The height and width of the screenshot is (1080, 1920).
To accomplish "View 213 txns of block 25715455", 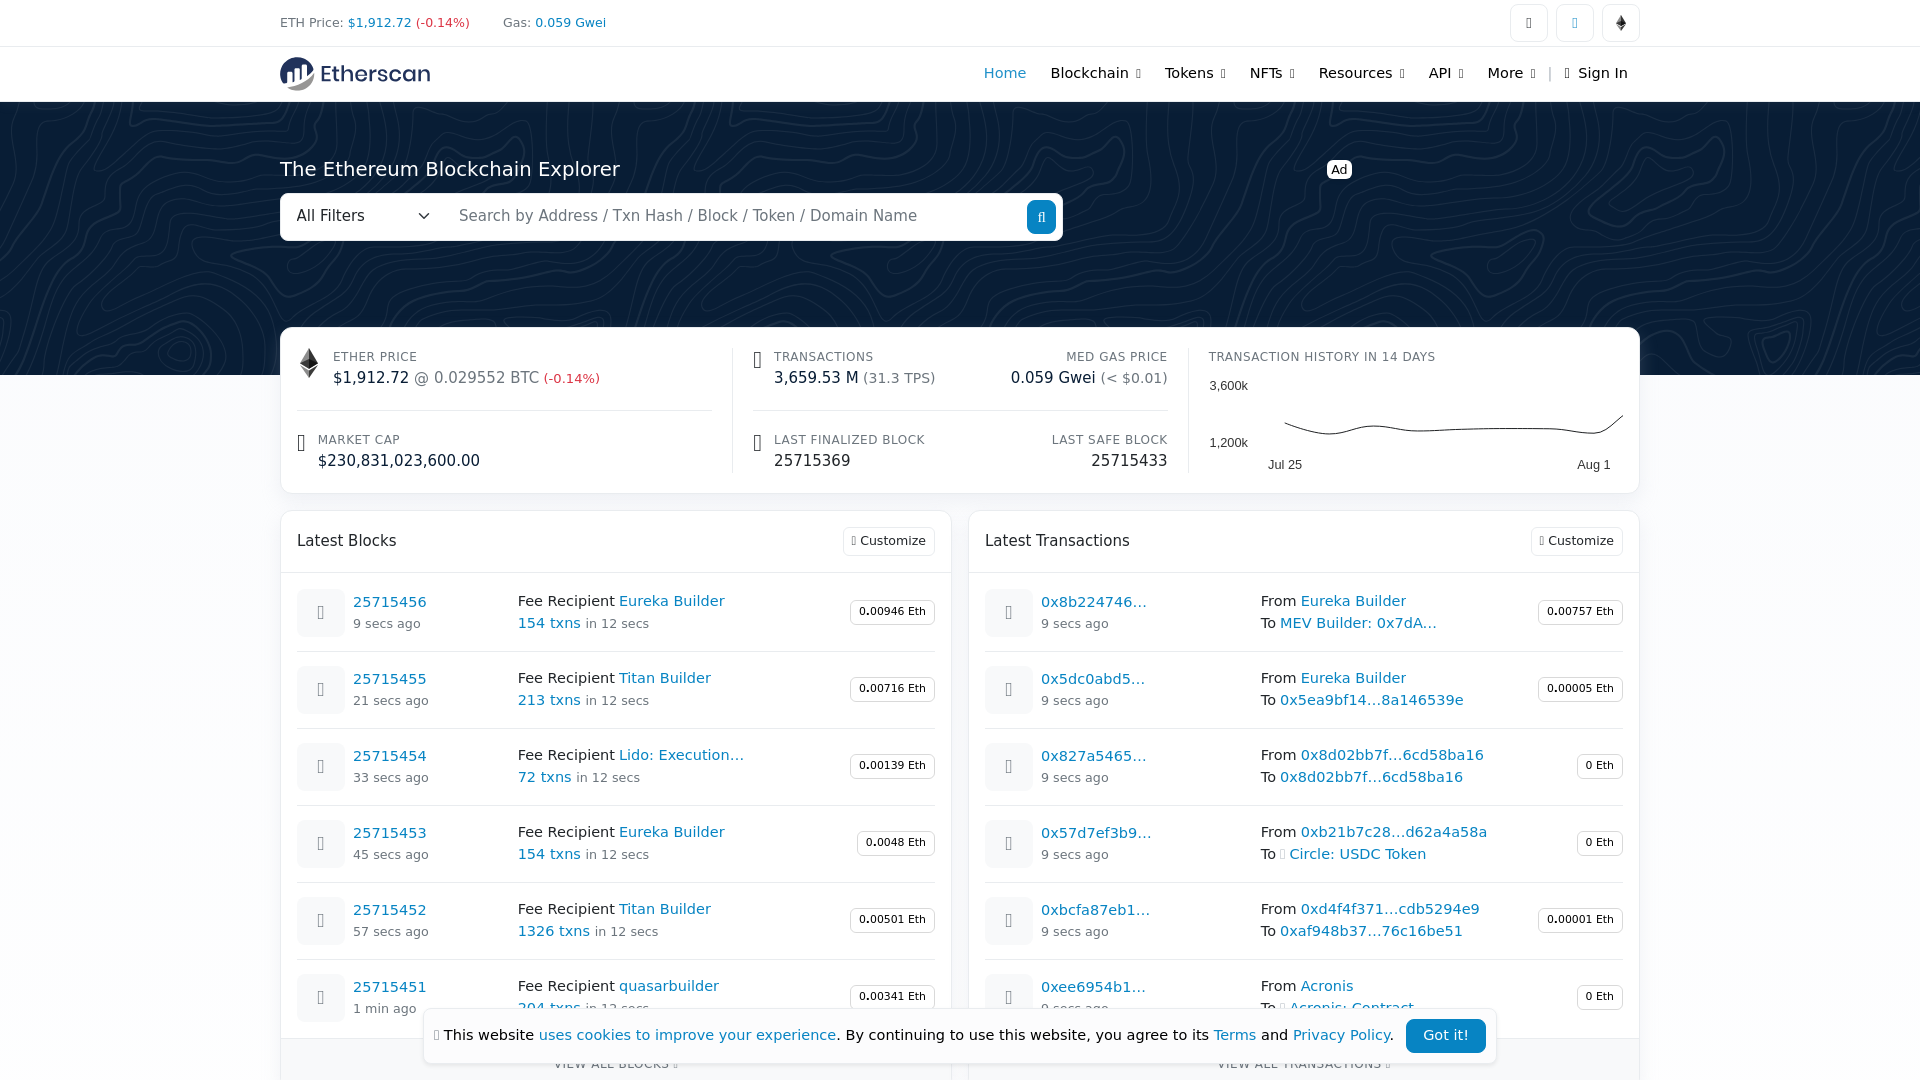I will pyautogui.click(x=549, y=700).
